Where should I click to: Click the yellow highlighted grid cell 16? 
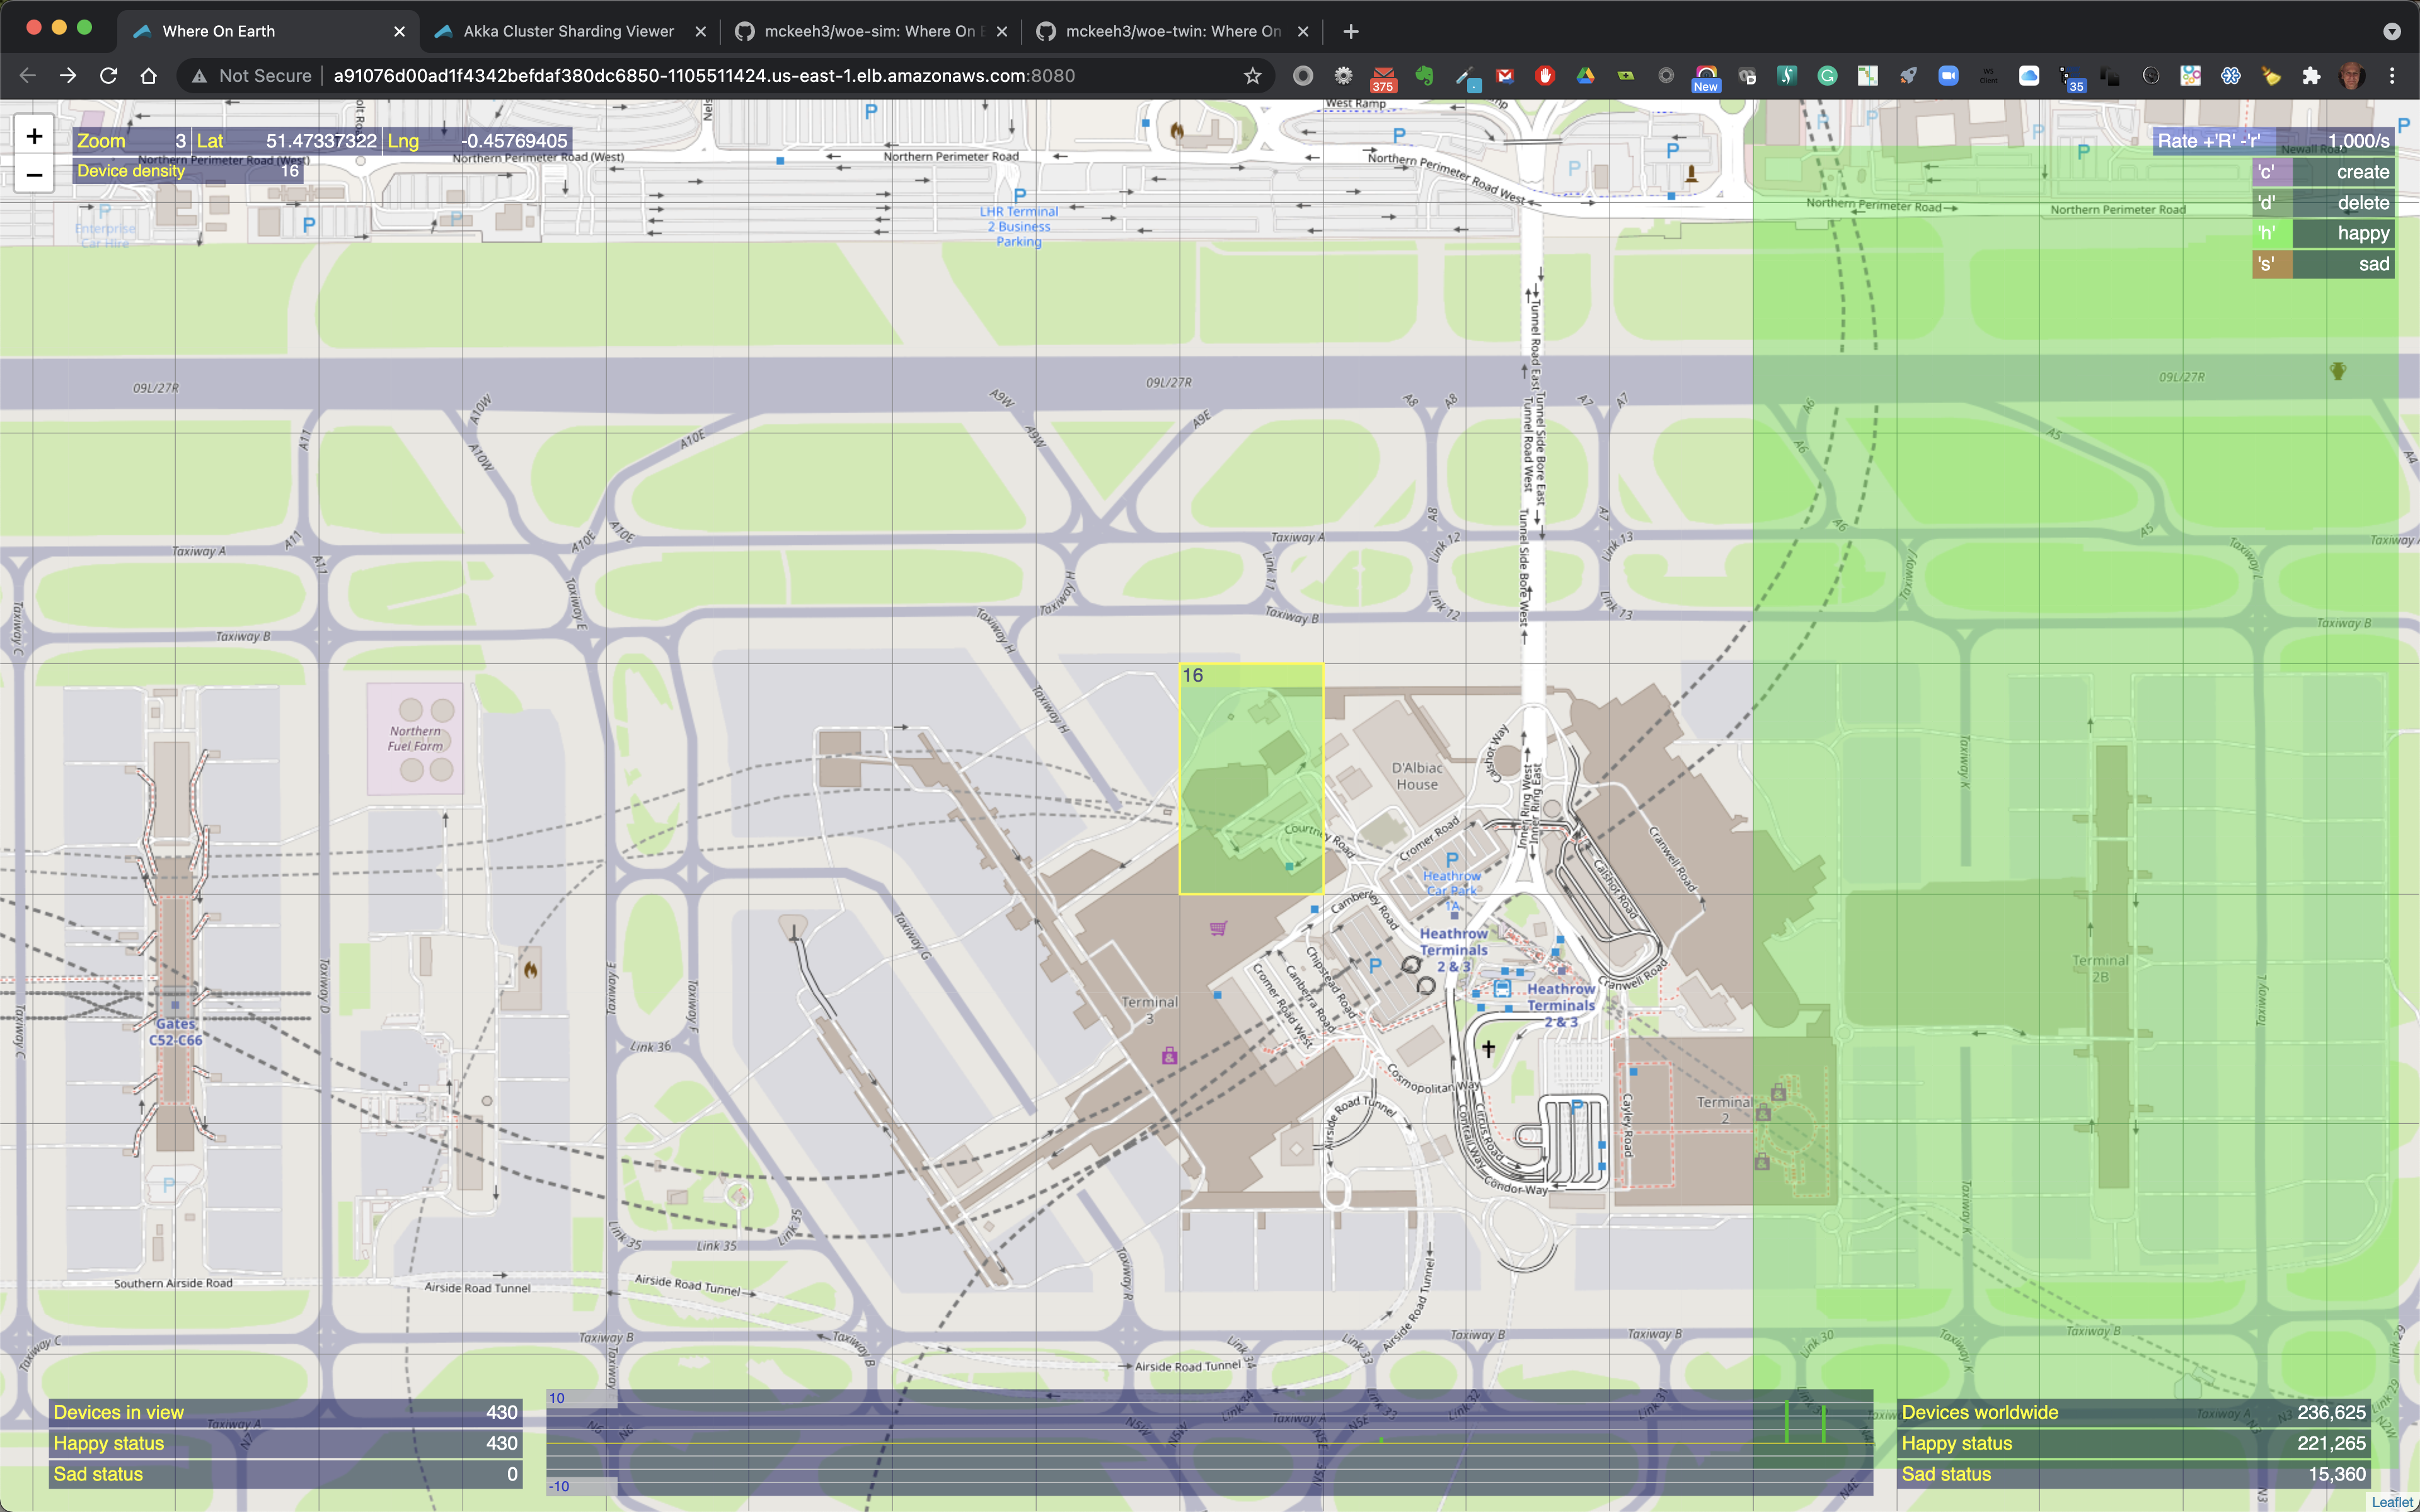[x=1251, y=779]
